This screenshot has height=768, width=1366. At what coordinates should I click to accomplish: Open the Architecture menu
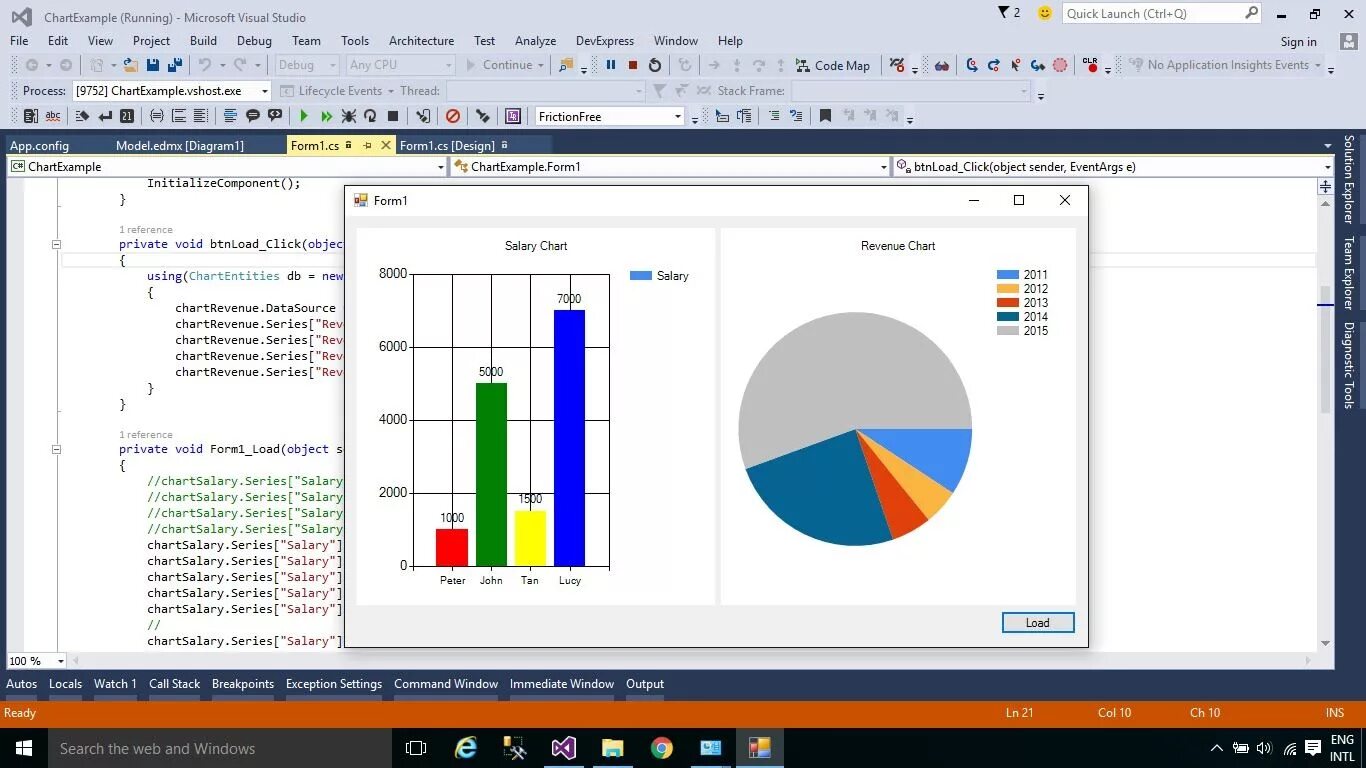pyautogui.click(x=421, y=41)
